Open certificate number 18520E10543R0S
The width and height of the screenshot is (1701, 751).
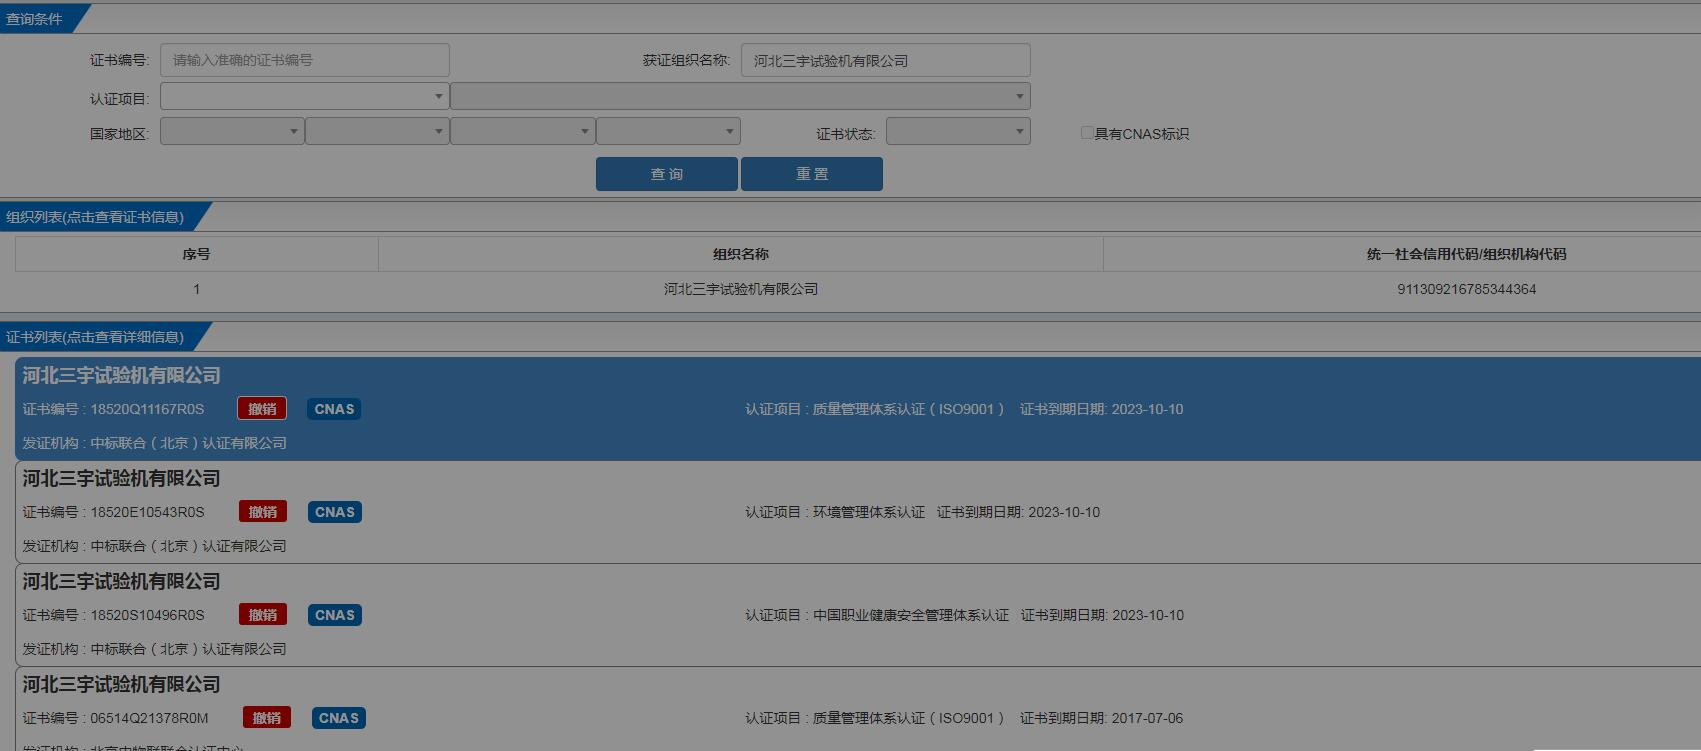point(147,512)
